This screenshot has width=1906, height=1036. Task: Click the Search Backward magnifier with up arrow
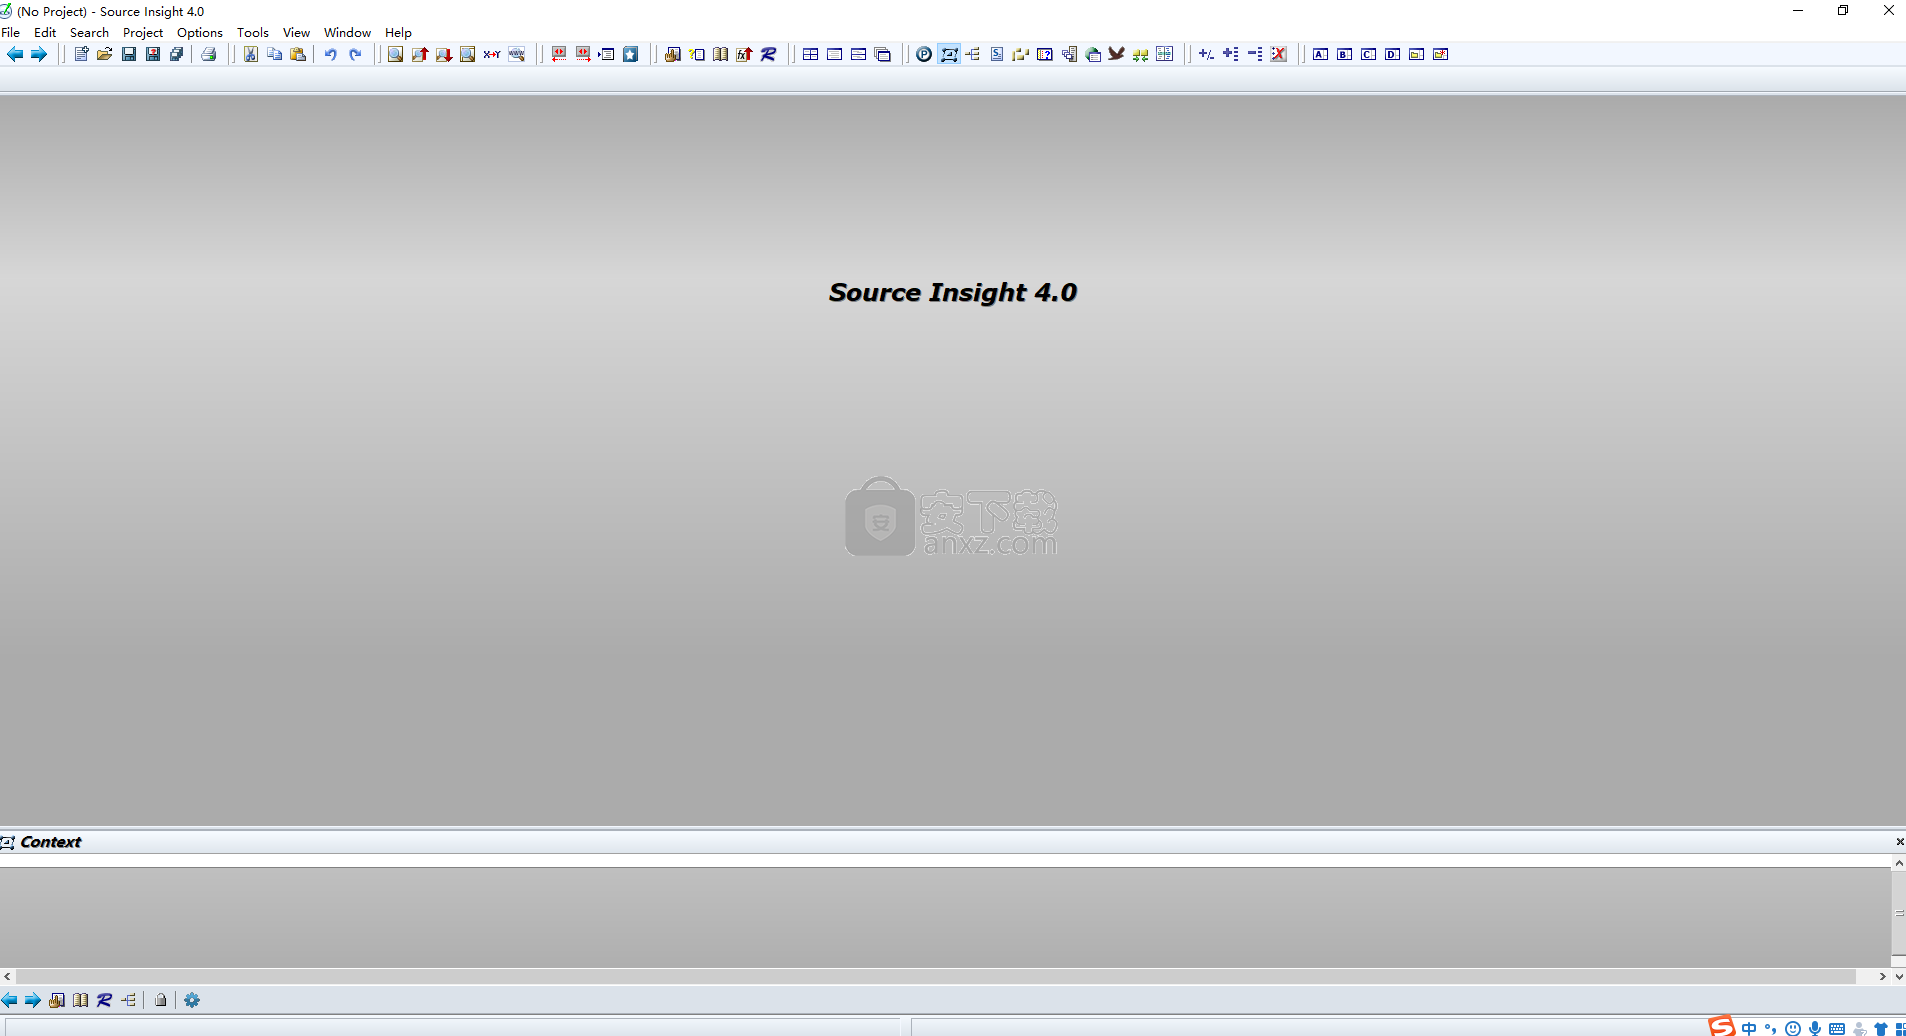point(420,54)
